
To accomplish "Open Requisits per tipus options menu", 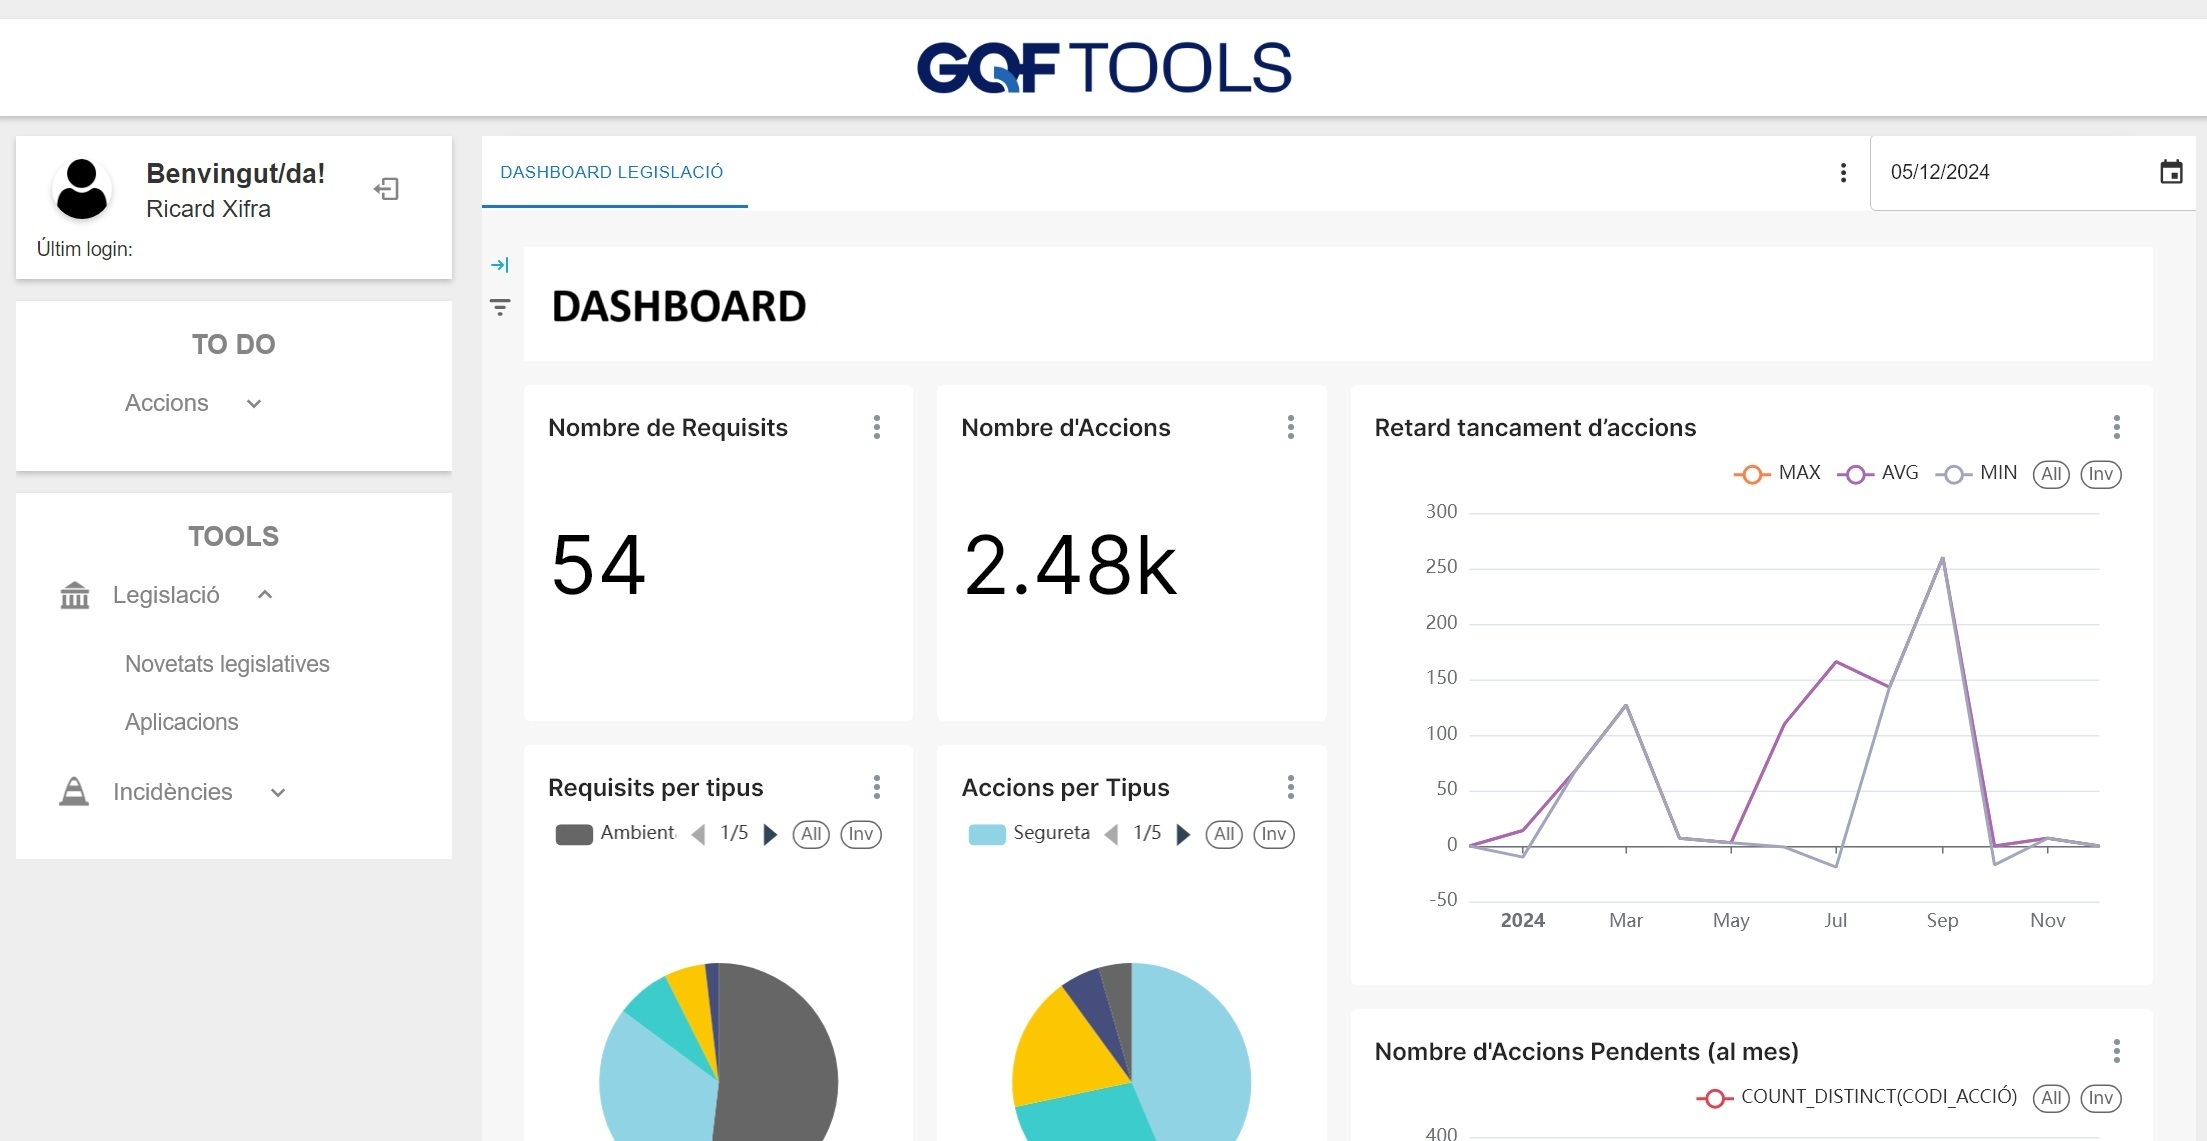I will (x=877, y=788).
